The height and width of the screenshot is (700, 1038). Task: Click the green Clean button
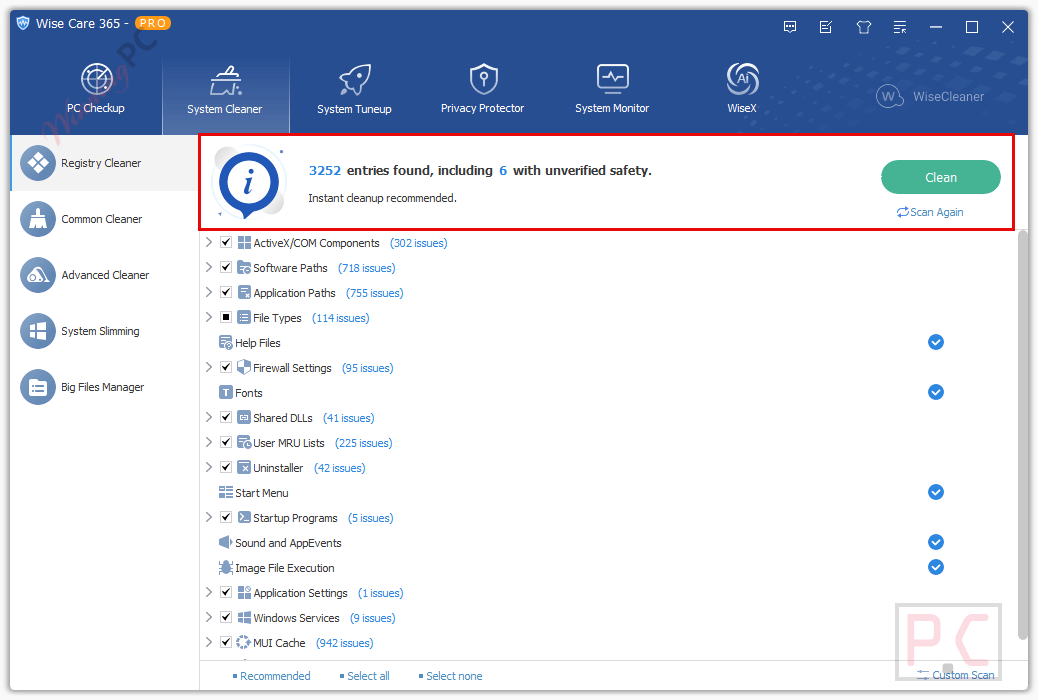click(x=941, y=177)
